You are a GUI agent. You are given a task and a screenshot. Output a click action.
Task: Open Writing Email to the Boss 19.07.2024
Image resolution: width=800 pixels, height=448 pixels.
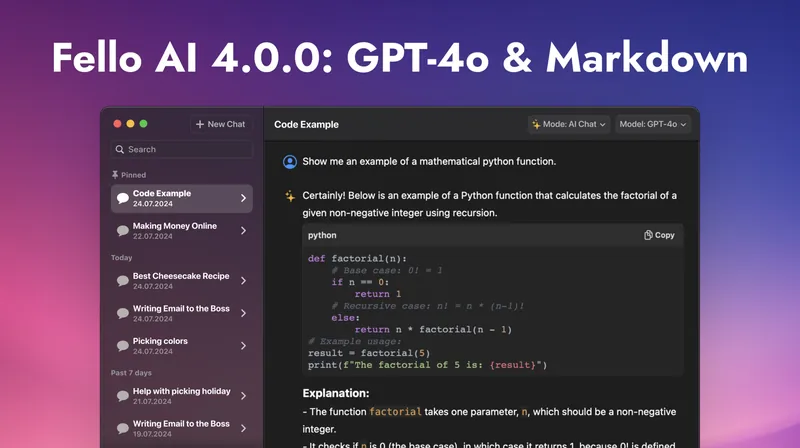[x=182, y=429]
